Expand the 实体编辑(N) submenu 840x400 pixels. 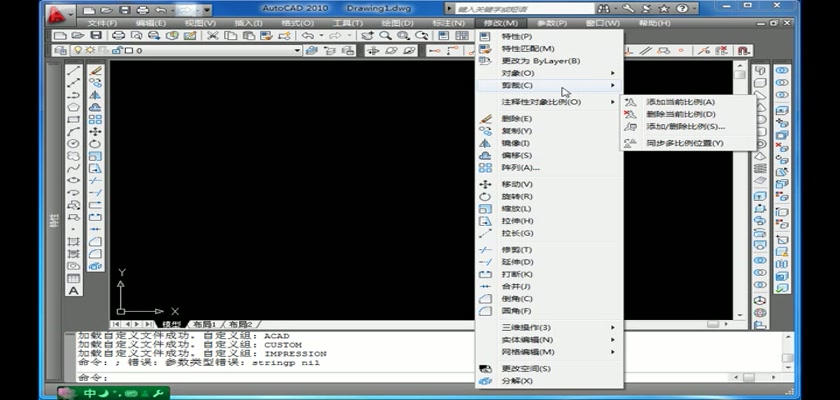coord(550,339)
